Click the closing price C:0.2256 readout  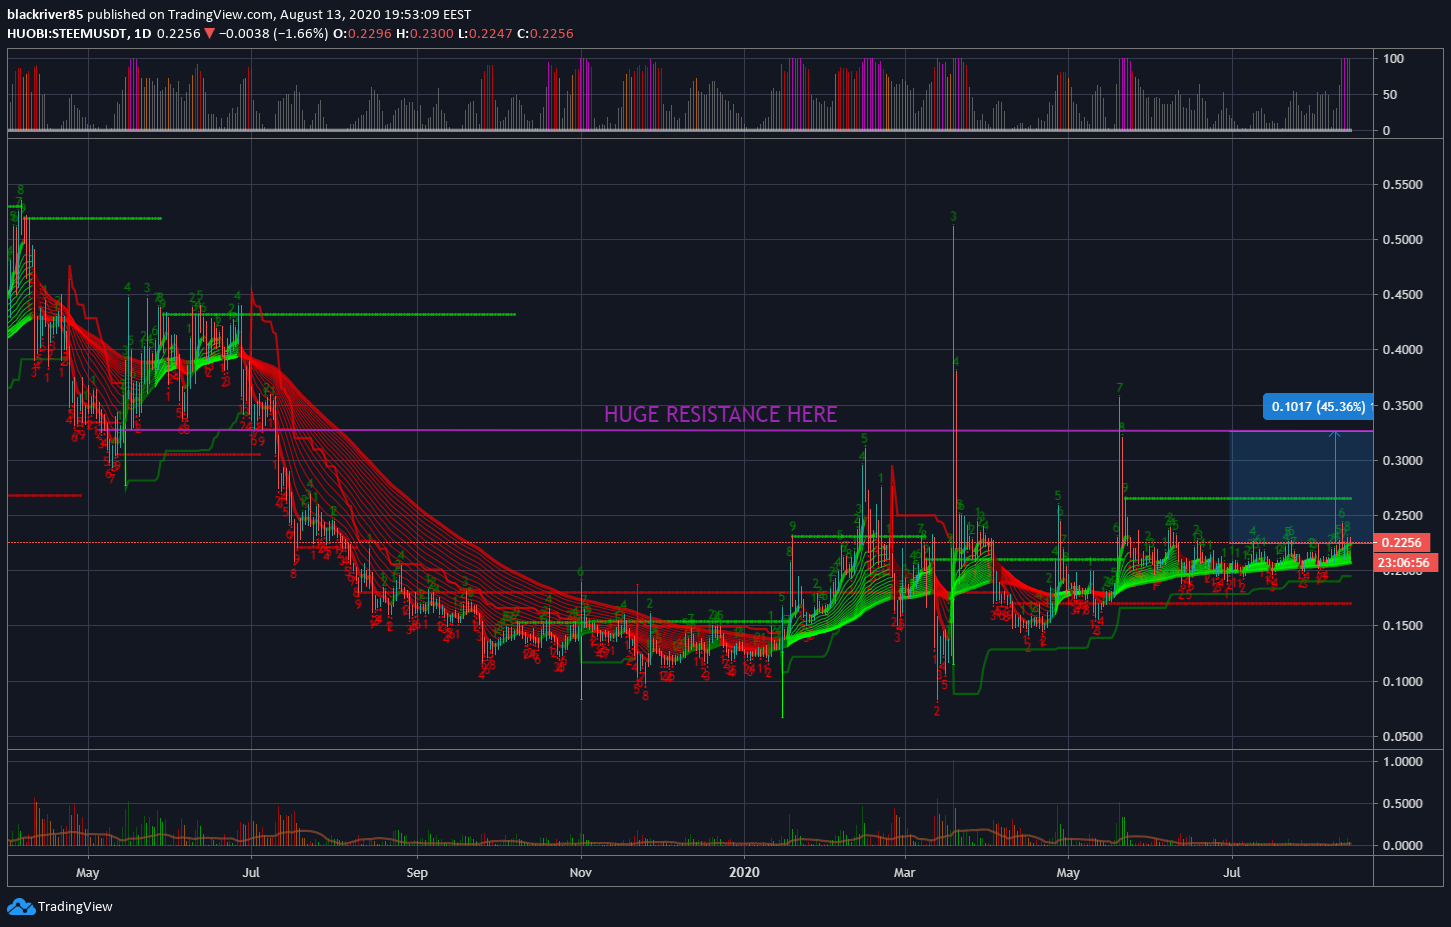pos(546,34)
